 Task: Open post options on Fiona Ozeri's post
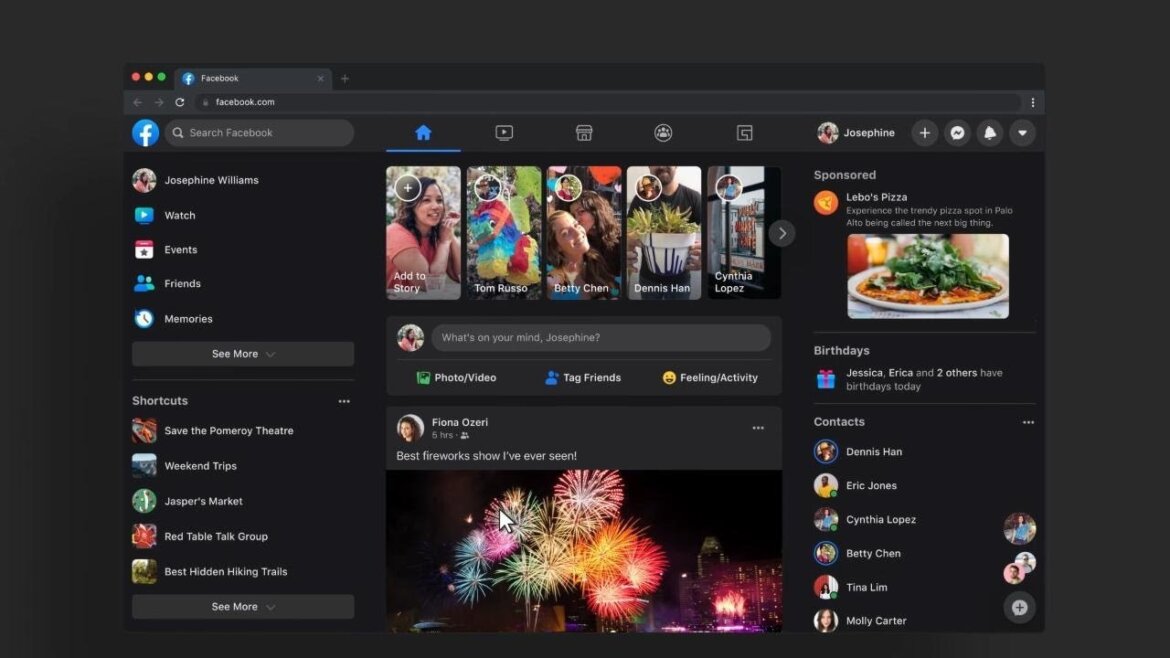pos(758,428)
